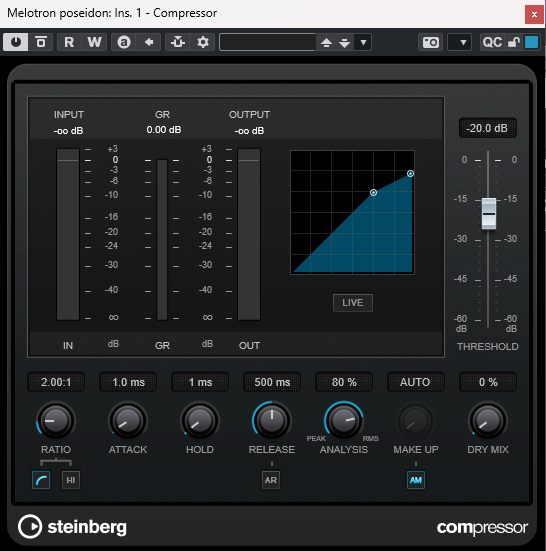This screenshot has width=546, height=551.
Task: Click the GR 0.00 dB readout
Action: pos(164,130)
